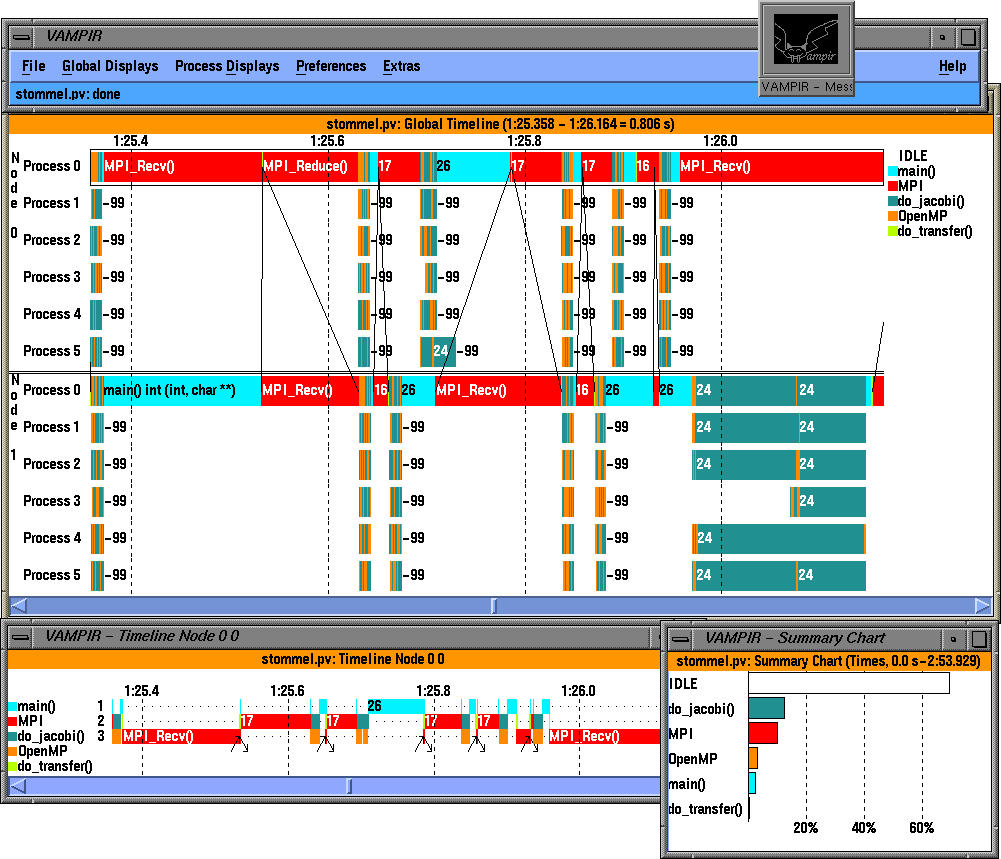
Task: Click the cyan 26 block in the Timeline Node 0 0 window
Action: coord(396,706)
